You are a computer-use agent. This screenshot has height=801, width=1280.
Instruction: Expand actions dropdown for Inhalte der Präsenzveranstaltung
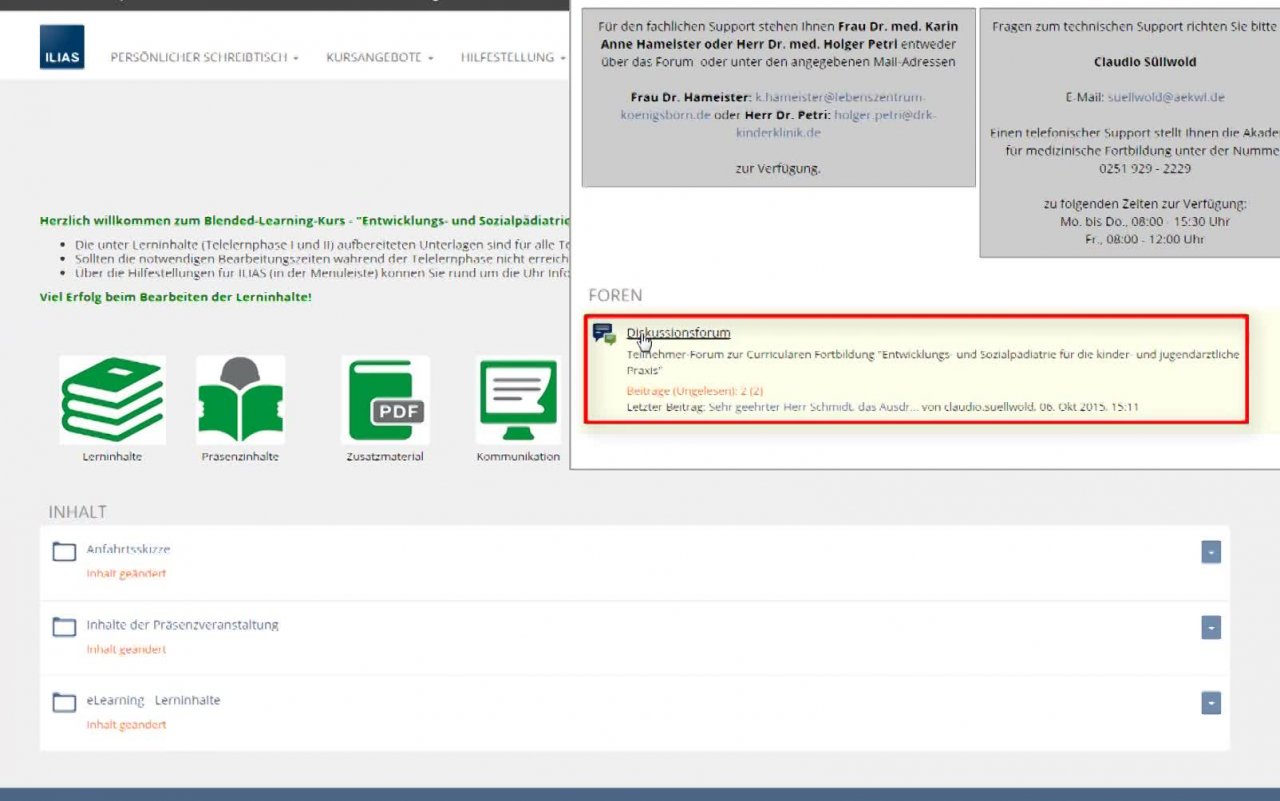pos(1211,627)
